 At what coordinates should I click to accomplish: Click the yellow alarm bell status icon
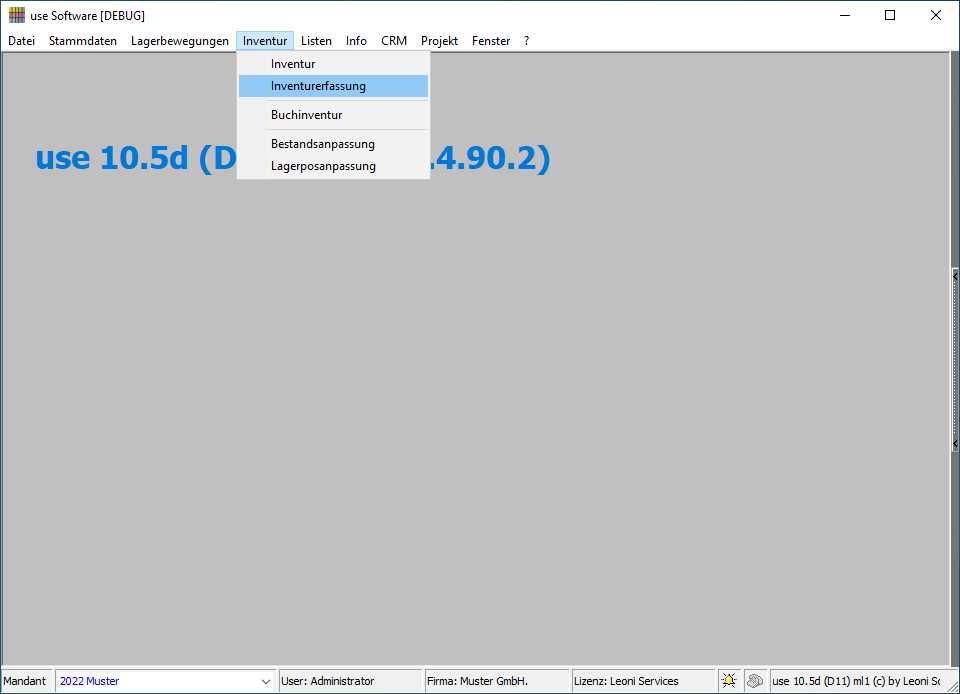(729, 681)
